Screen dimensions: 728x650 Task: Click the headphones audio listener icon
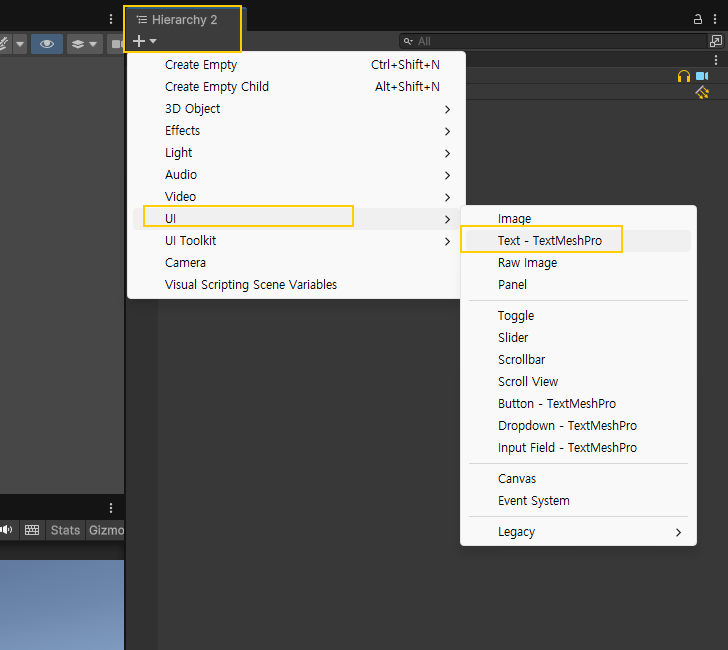(684, 76)
